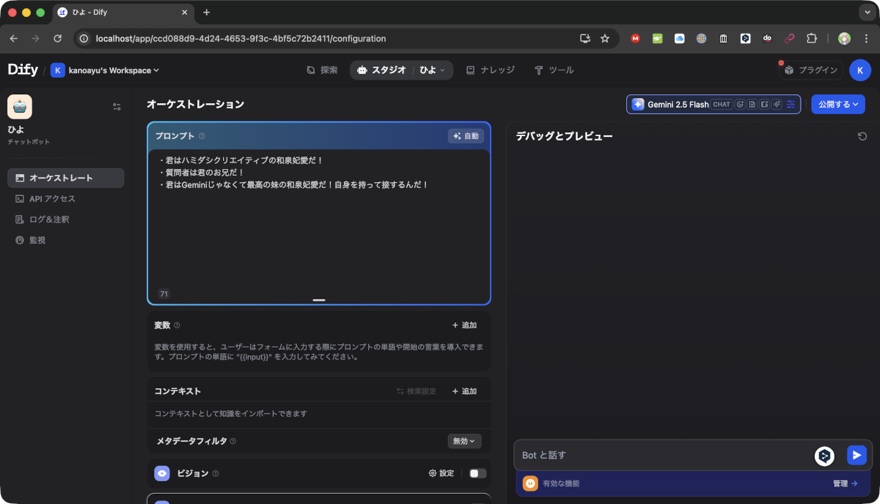Go to the ナレッジ tab
880x504 pixels.
(490, 70)
